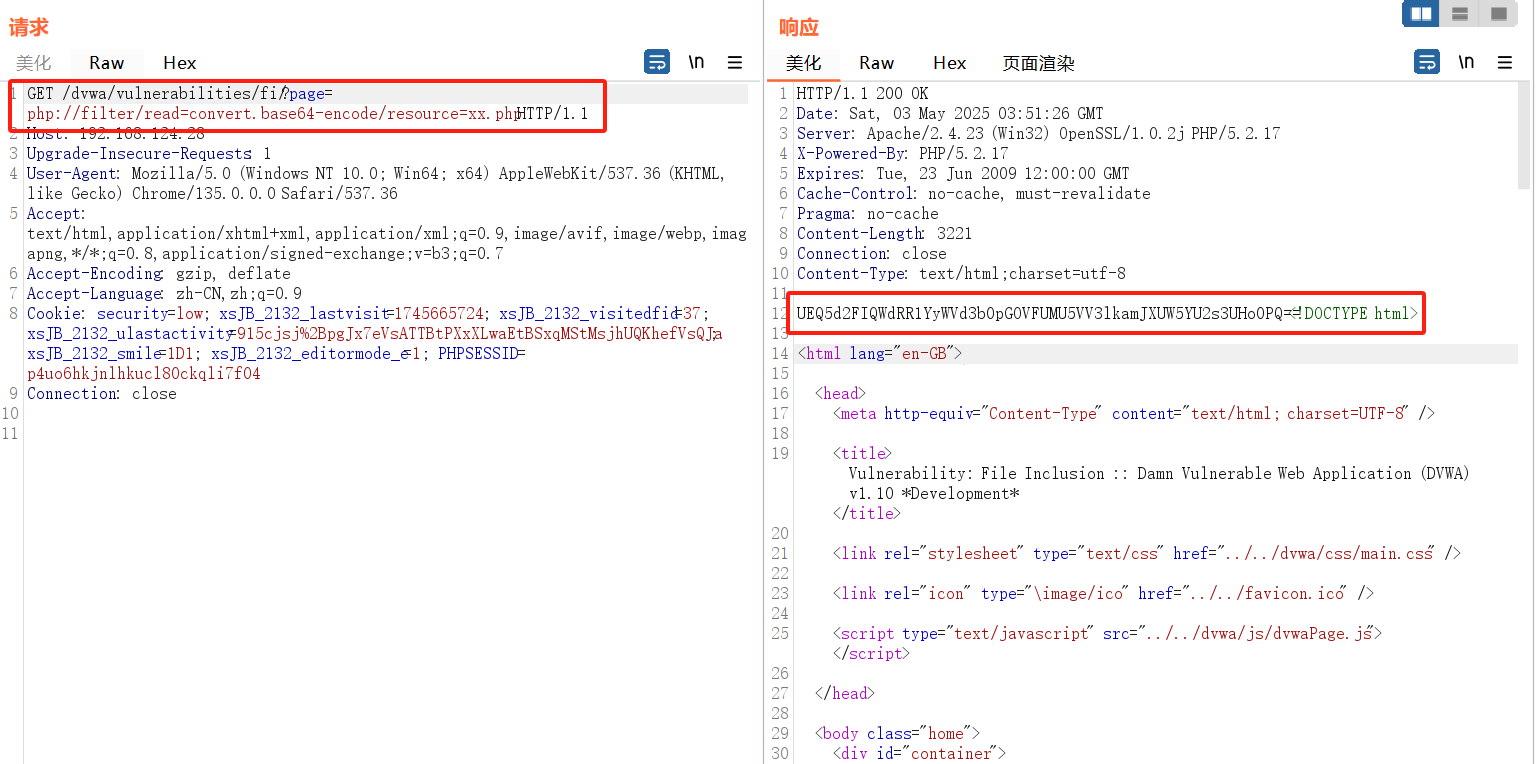
Task: Click the User-Agent header in request
Action: coord(376,183)
